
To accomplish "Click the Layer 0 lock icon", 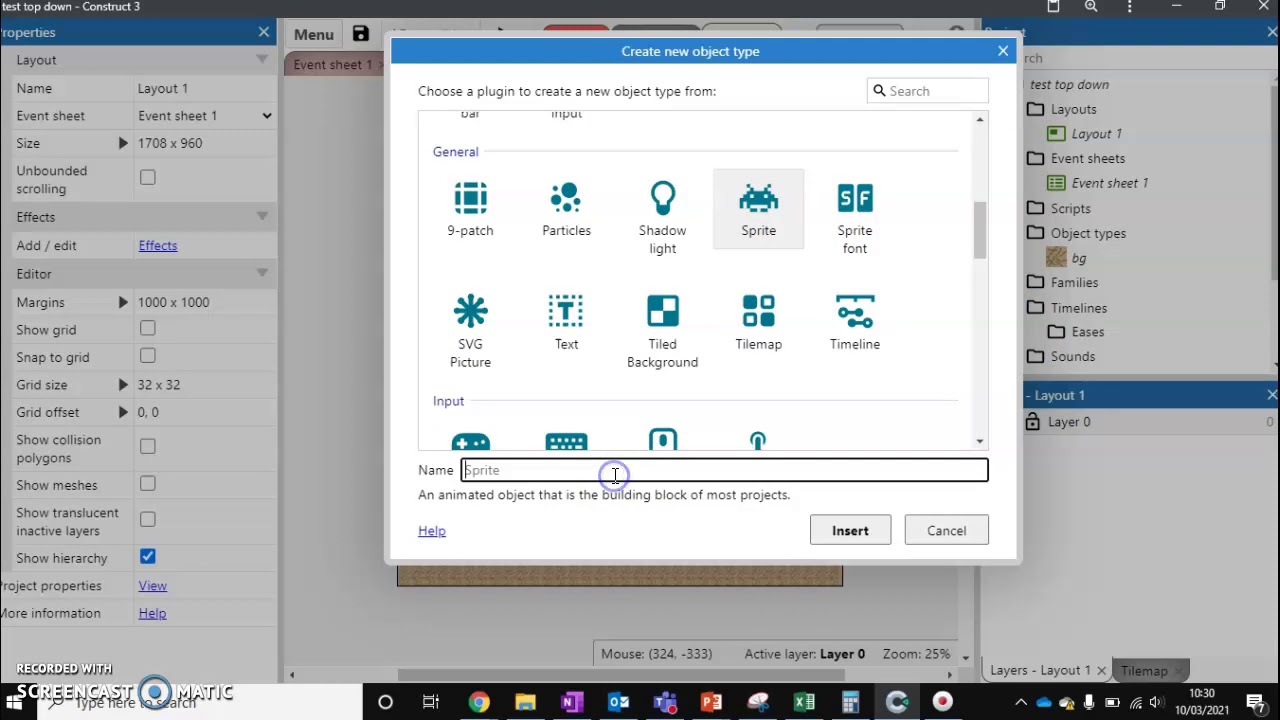I will 1032,422.
